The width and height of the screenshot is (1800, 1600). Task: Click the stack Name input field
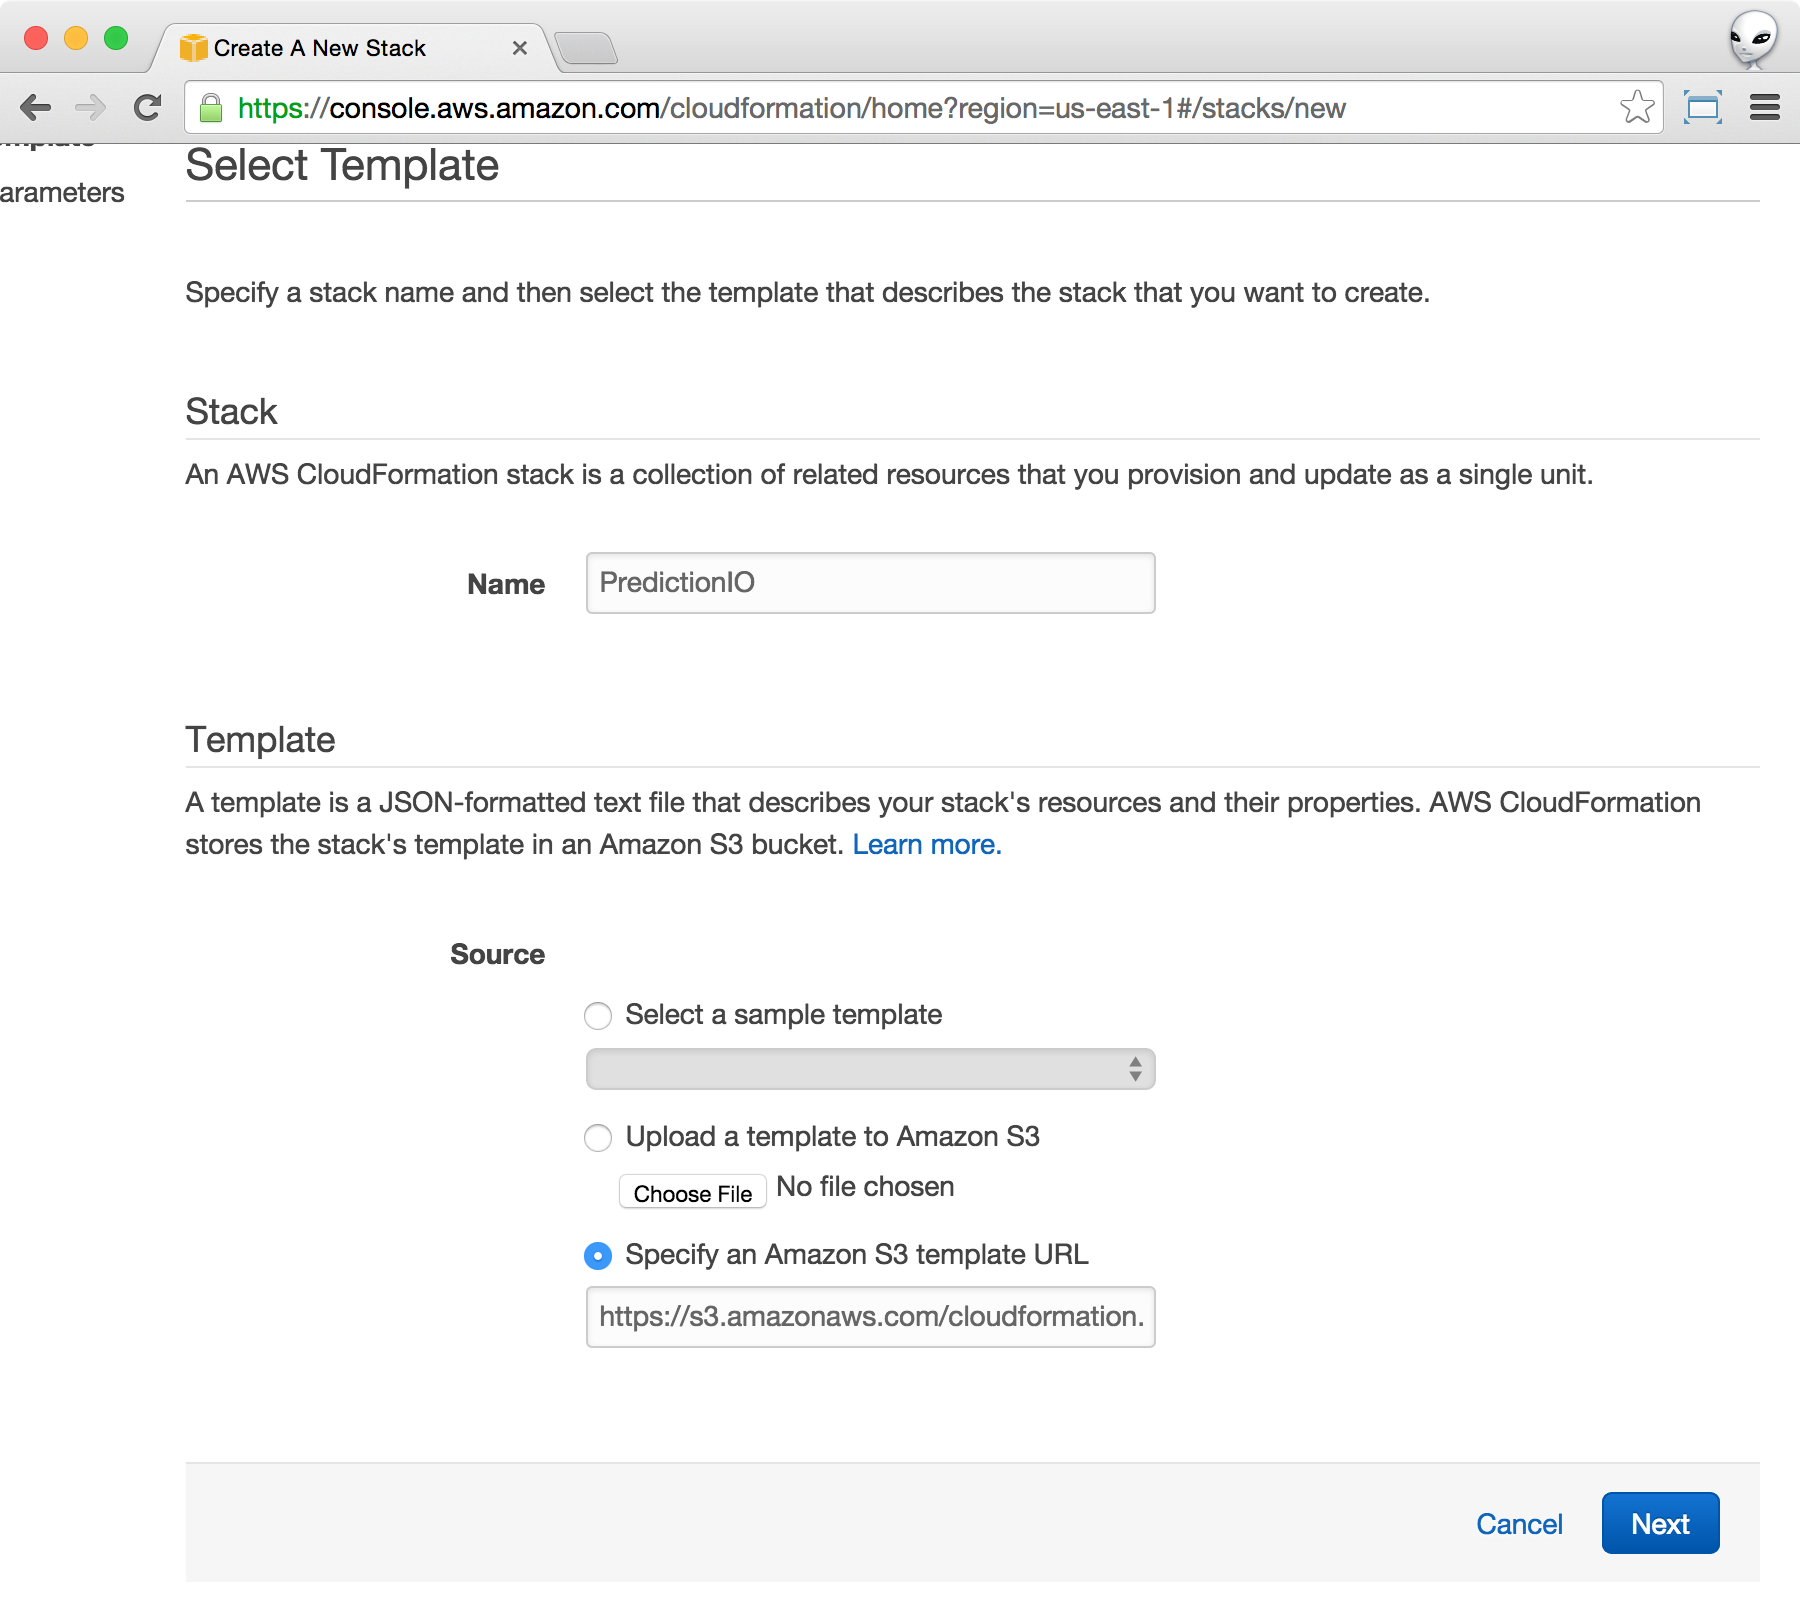tap(870, 583)
